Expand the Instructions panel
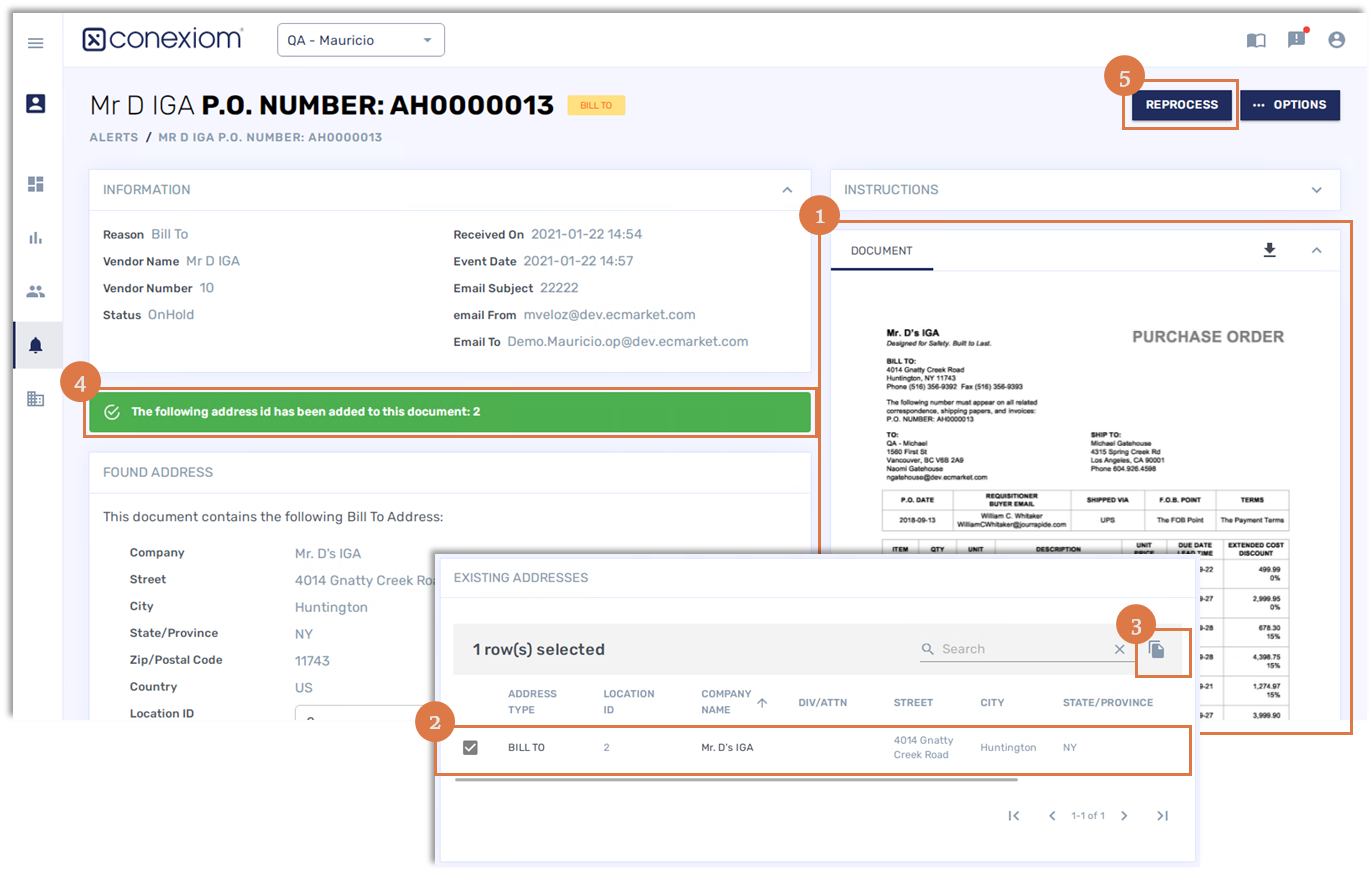The width and height of the screenshot is (1371, 871). (1317, 189)
